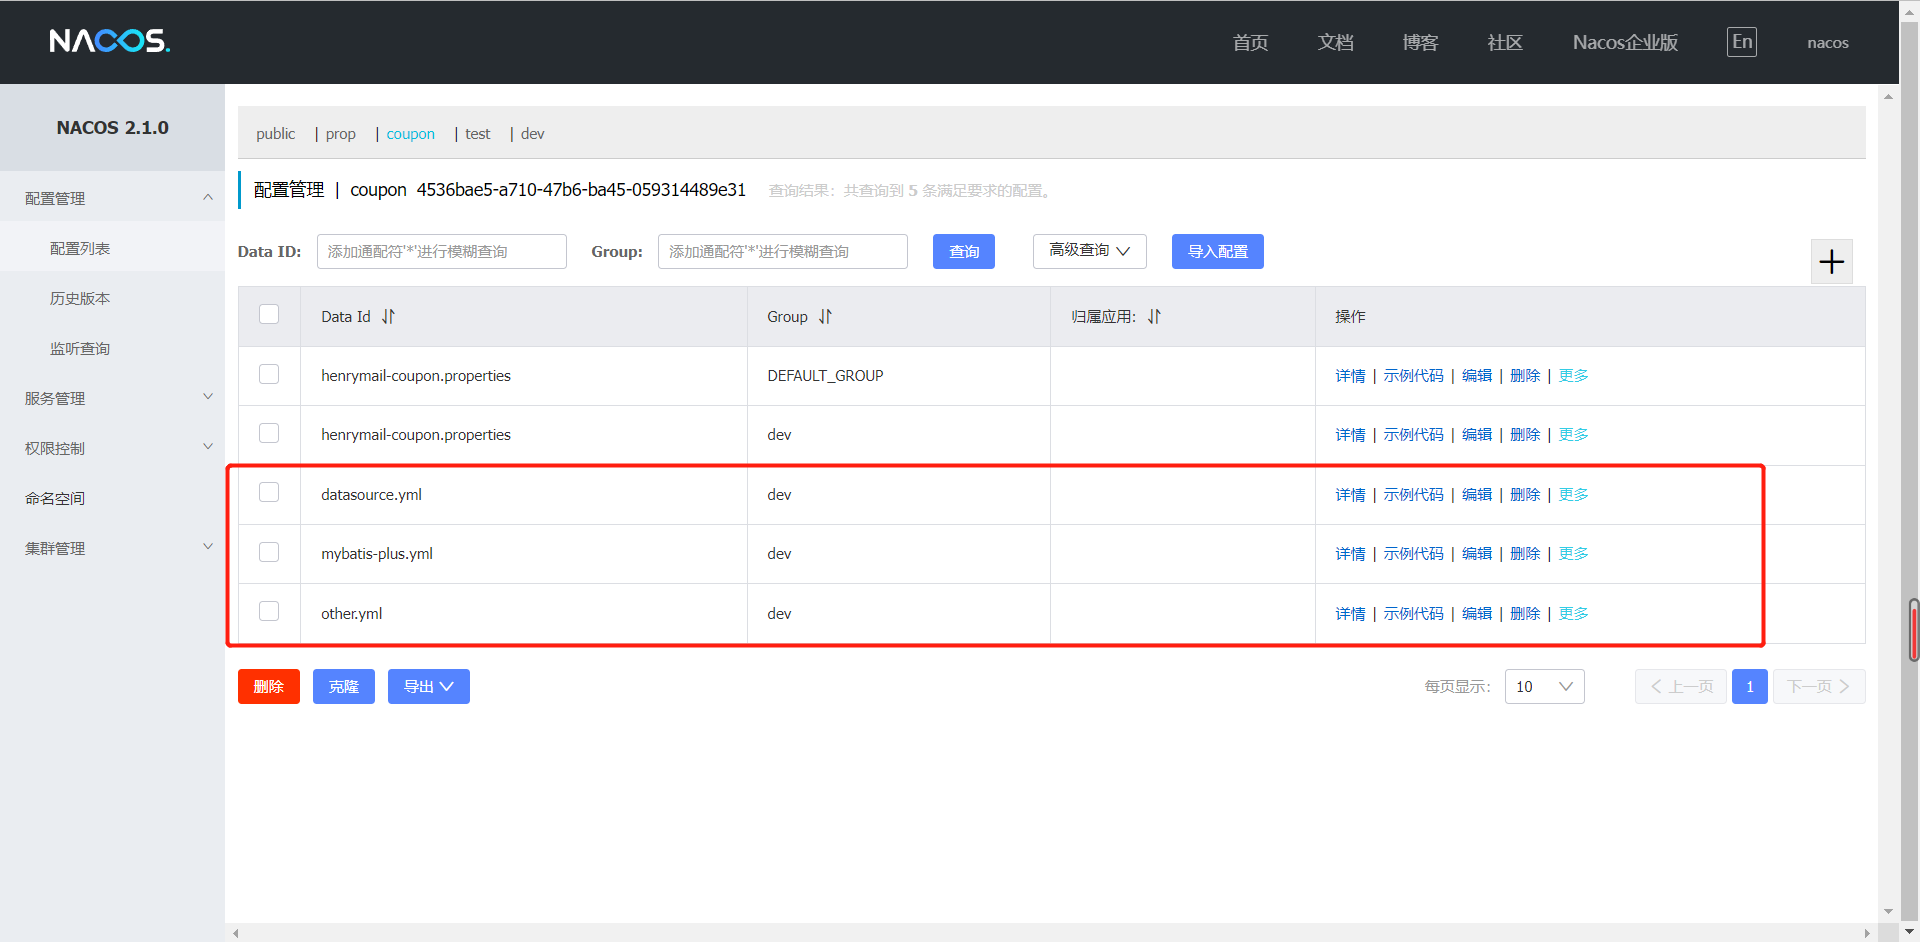
Task: Open 历史版本 in the sidebar
Action: pos(80,298)
